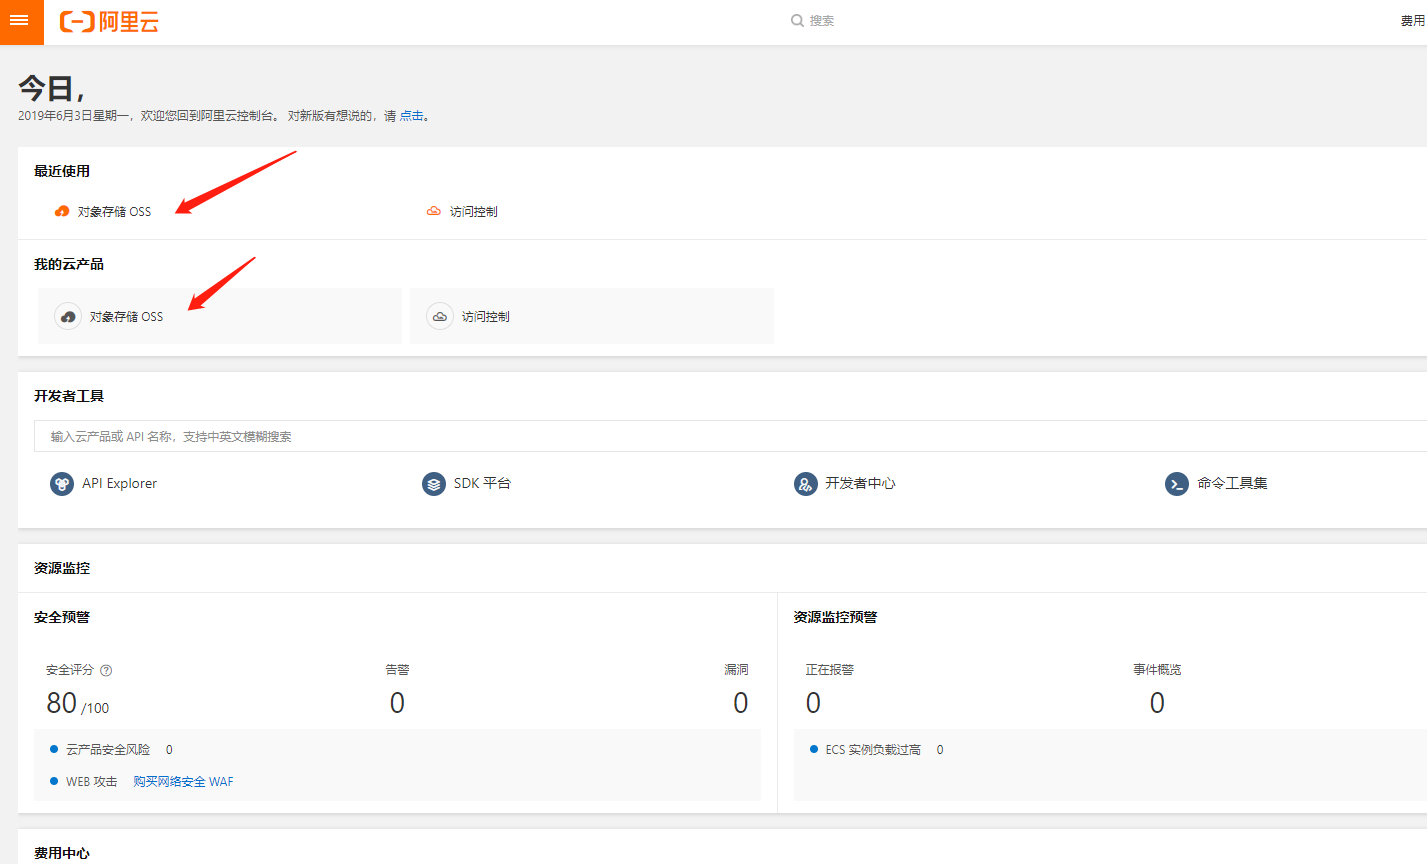Open the 命令工具集 link
Screen dimensions: 1427x864
pyautogui.click(x=1232, y=484)
